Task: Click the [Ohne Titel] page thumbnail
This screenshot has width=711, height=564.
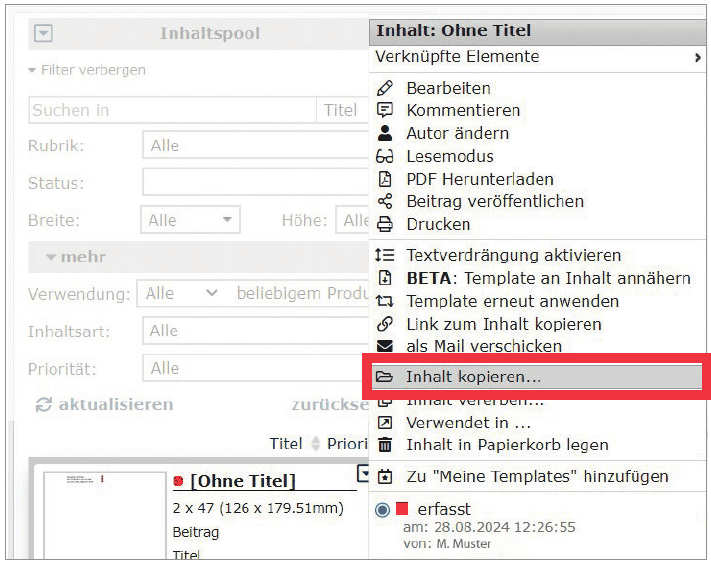Action: (x=105, y=515)
